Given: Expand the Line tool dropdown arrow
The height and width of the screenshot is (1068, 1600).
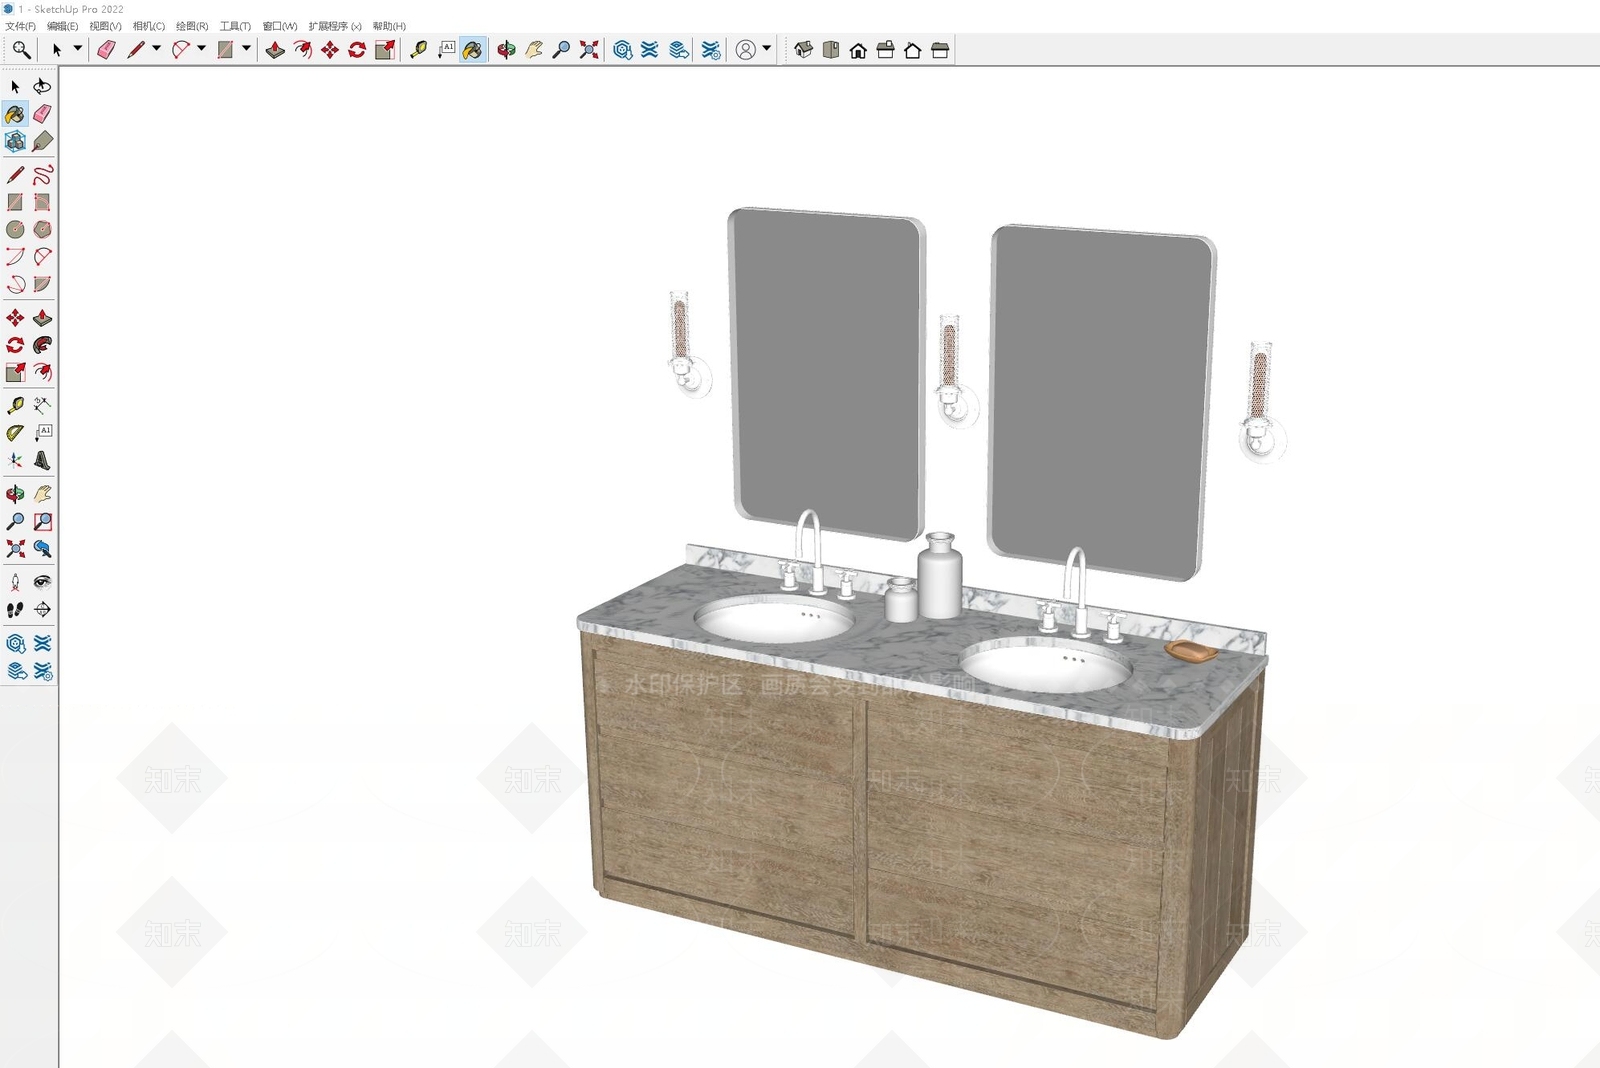Looking at the screenshot, I should coord(156,48).
